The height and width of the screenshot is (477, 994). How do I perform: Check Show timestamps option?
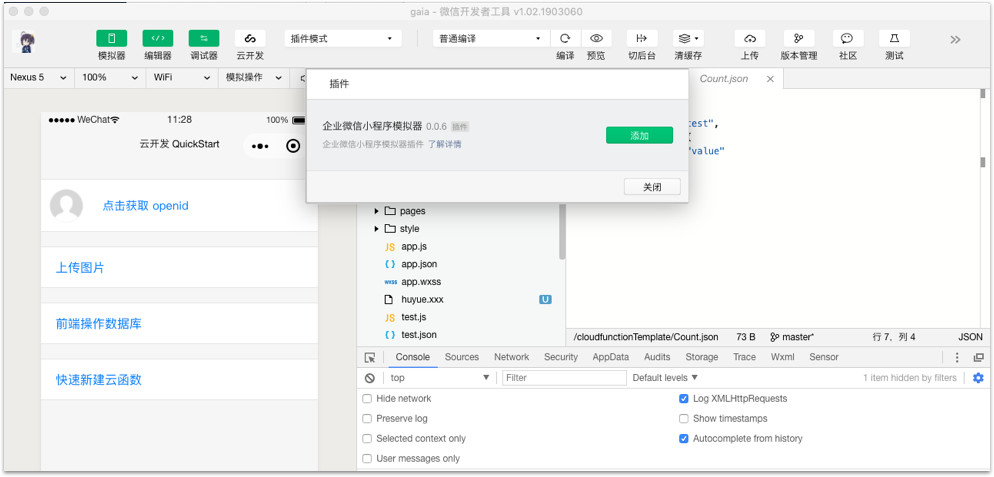pos(683,419)
